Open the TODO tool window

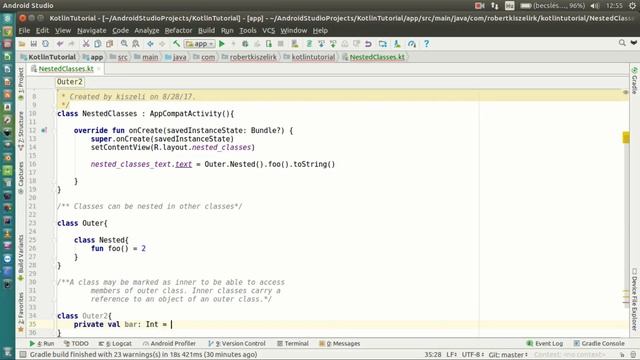(76, 344)
